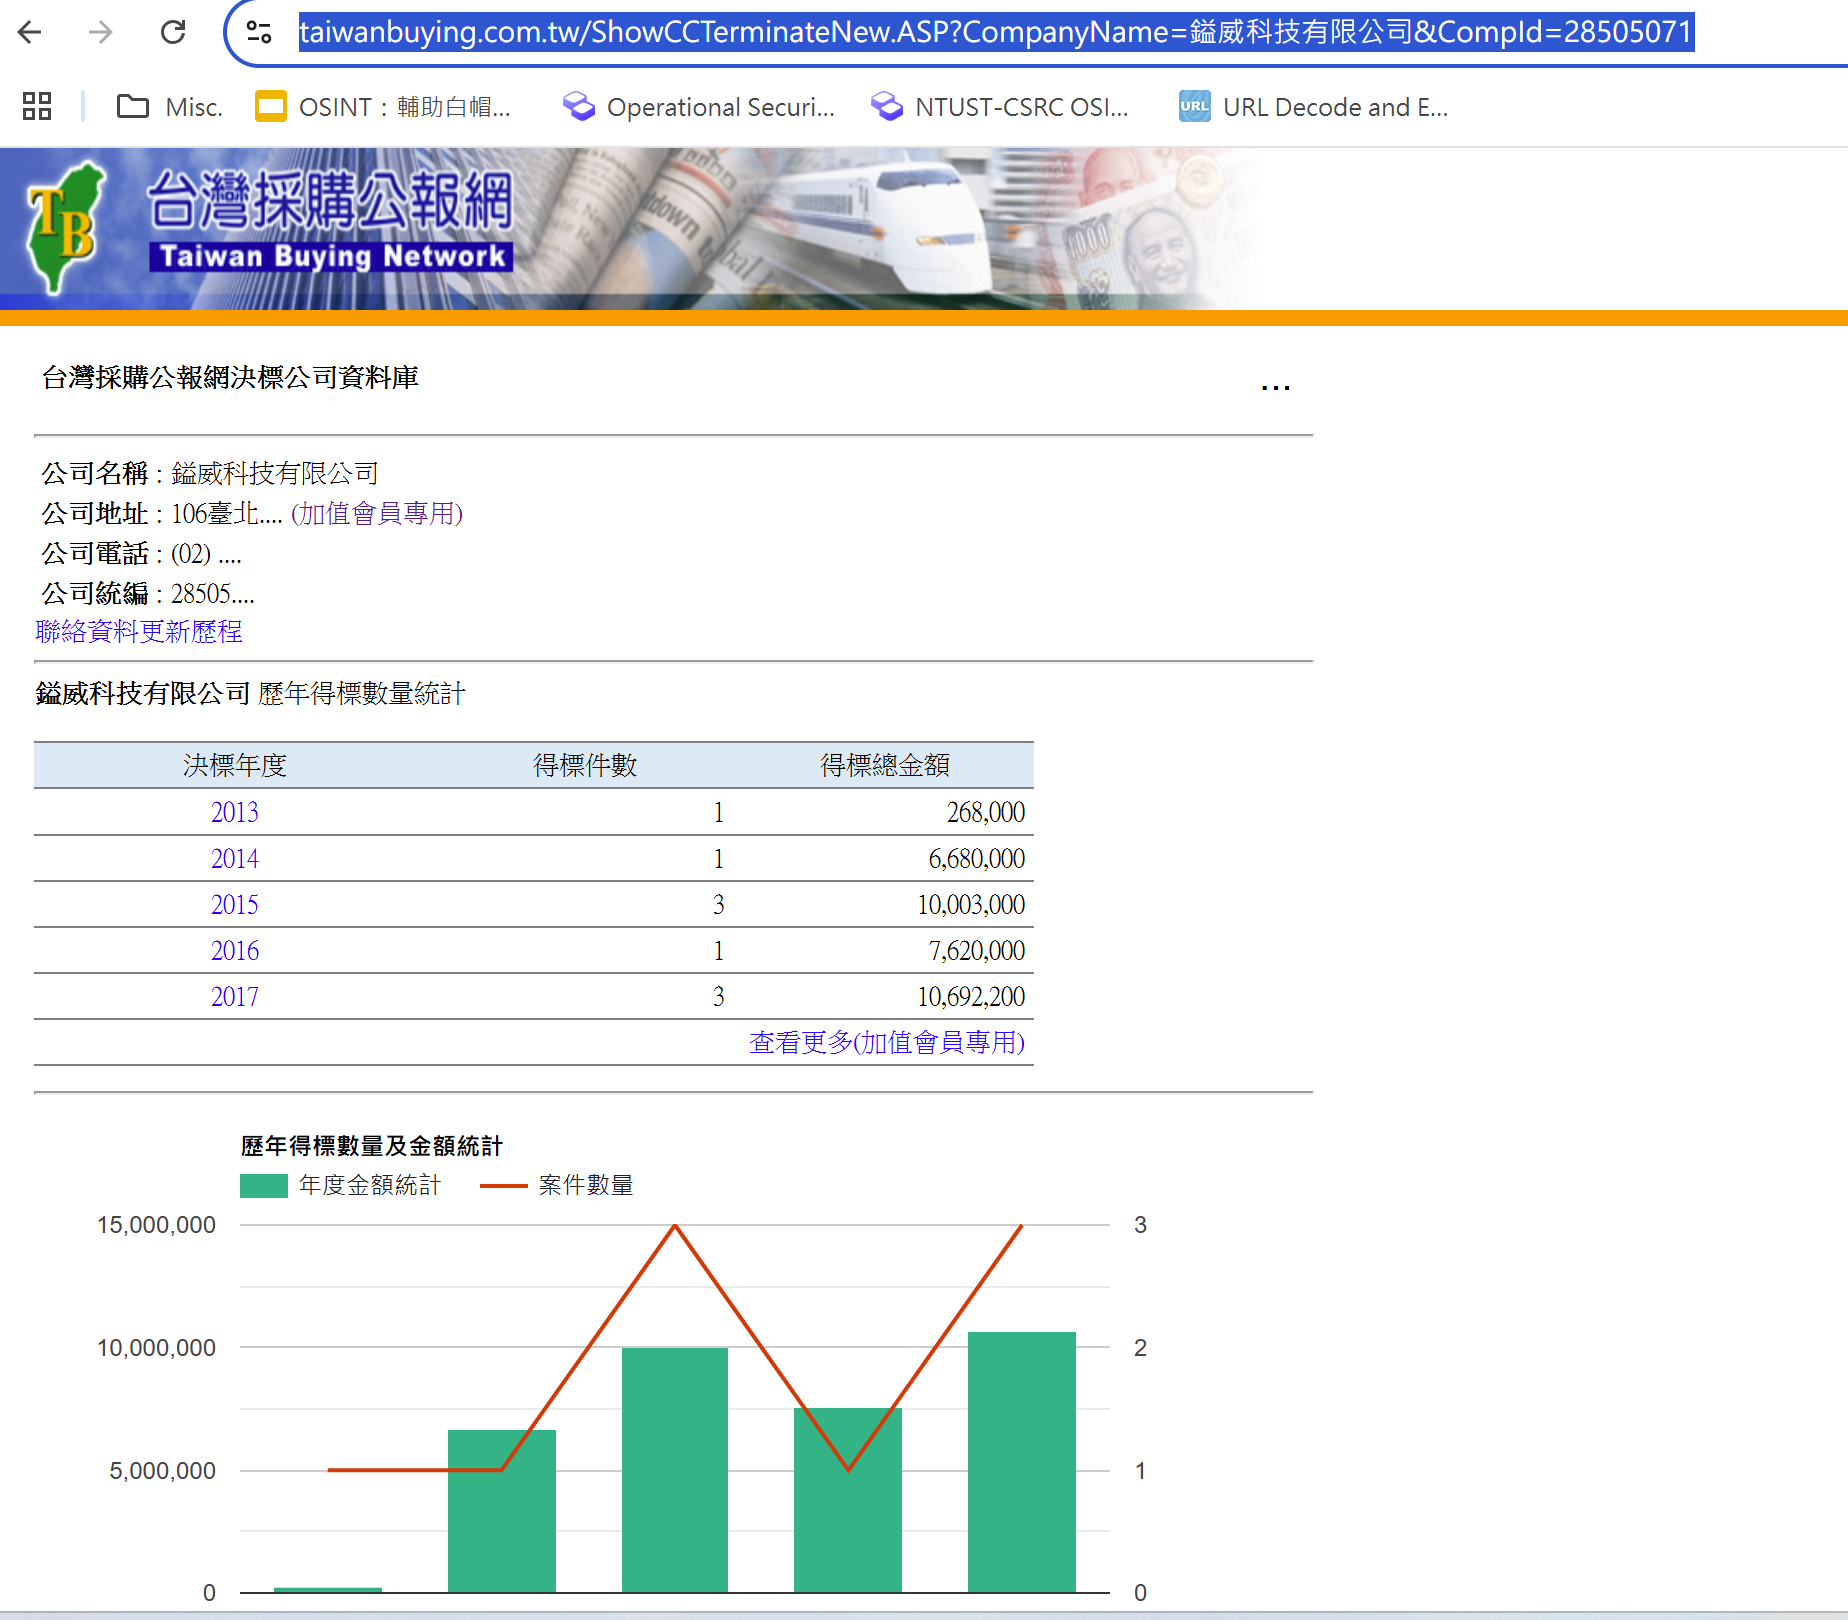Click the green bar for 2016
Image resolution: width=1848 pixels, height=1620 pixels.
point(848,1500)
